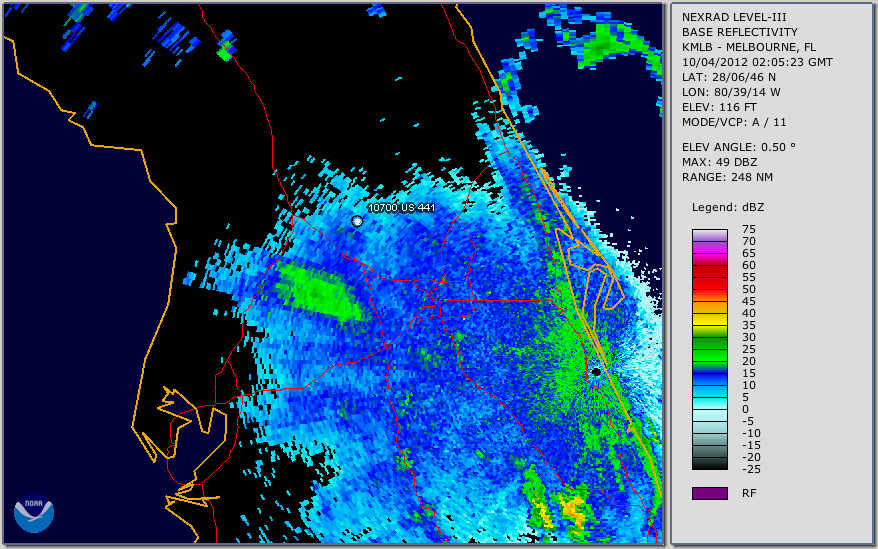Select the KMLB - MELBOURNE, FL line
This screenshot has height=549, width=878.
pos(749,47)
